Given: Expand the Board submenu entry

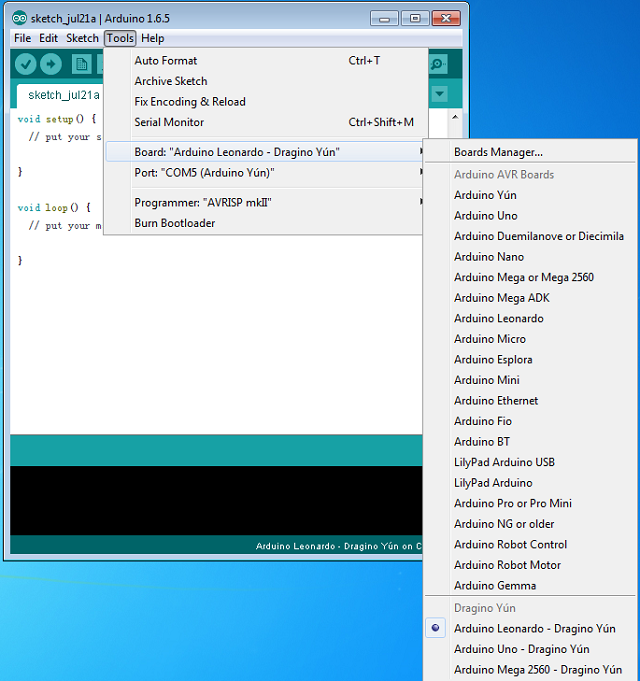Looking at the screenshot, I should tap(264, 152).
